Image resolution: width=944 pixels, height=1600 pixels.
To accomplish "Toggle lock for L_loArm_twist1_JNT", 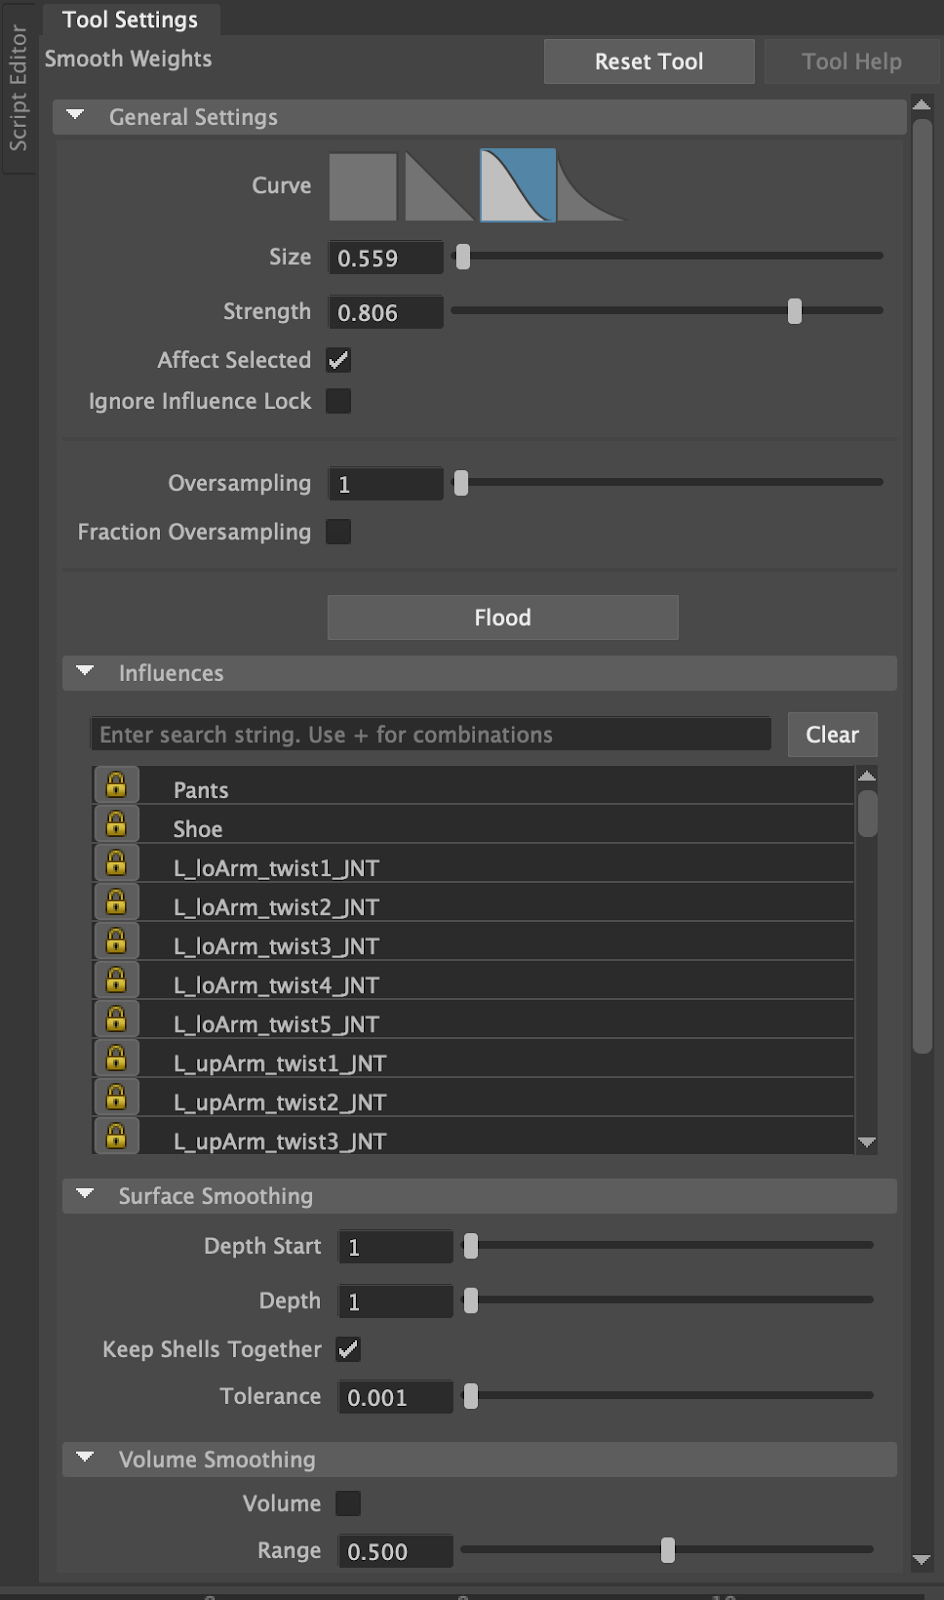I will click(x=116, y=864).
